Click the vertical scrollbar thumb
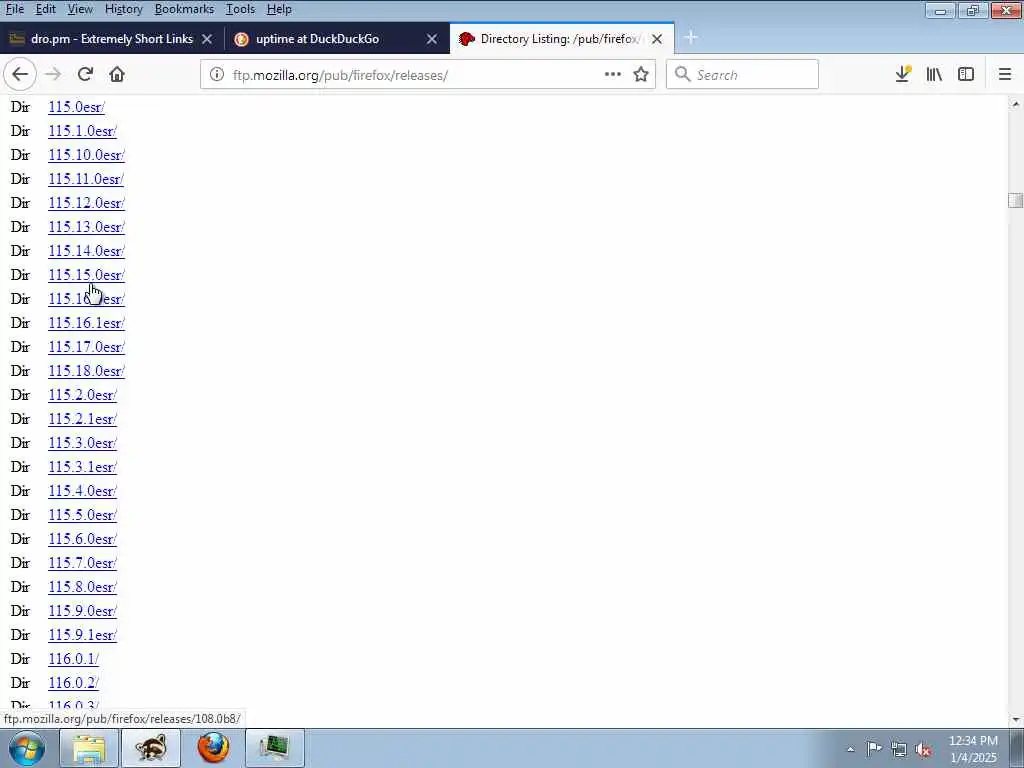The width and height of the screenshot is (1024, 768). point(1016,200)
